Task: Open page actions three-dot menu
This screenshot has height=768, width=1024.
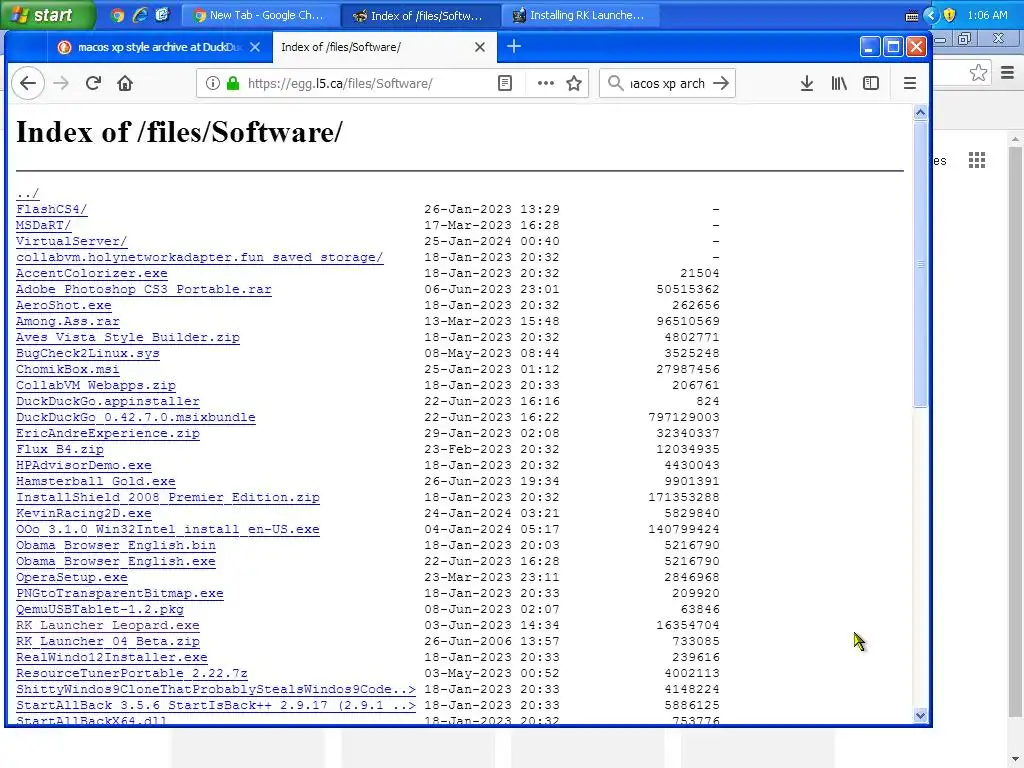Action: coord(545,83)
